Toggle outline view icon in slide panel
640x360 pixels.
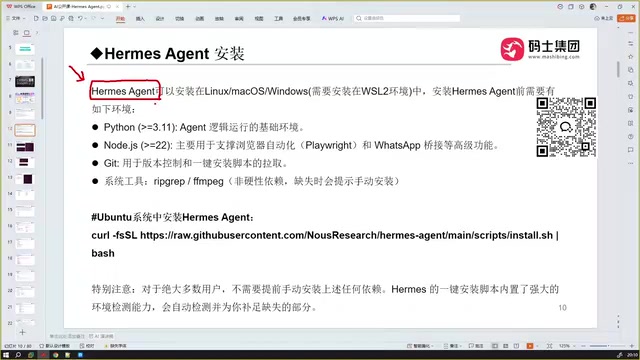point(16,32)
